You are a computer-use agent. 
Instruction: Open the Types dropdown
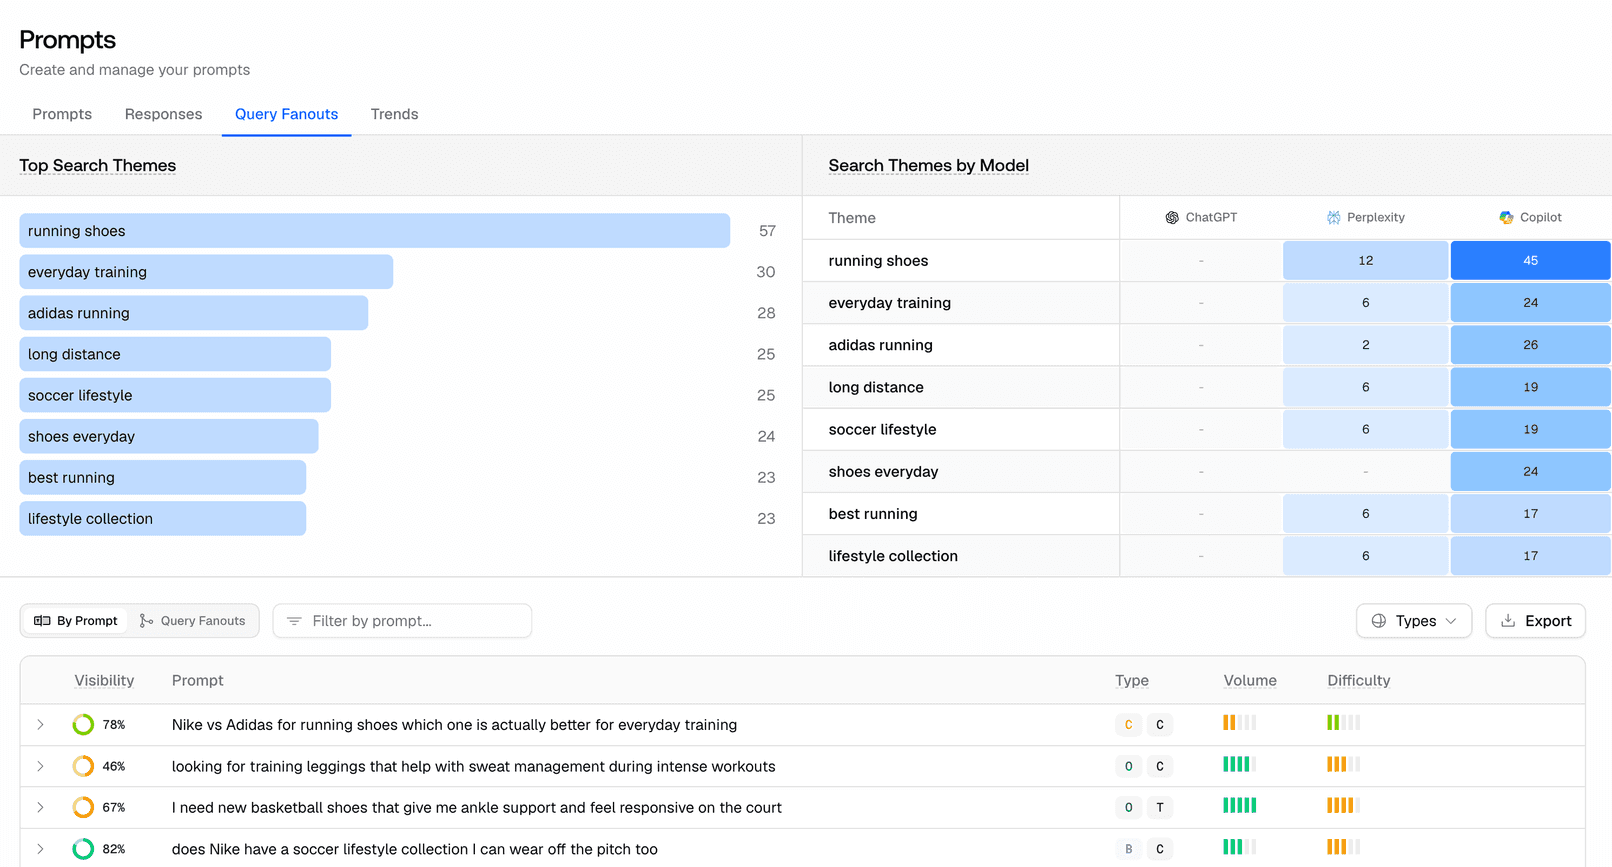[x=1414, y=621]
